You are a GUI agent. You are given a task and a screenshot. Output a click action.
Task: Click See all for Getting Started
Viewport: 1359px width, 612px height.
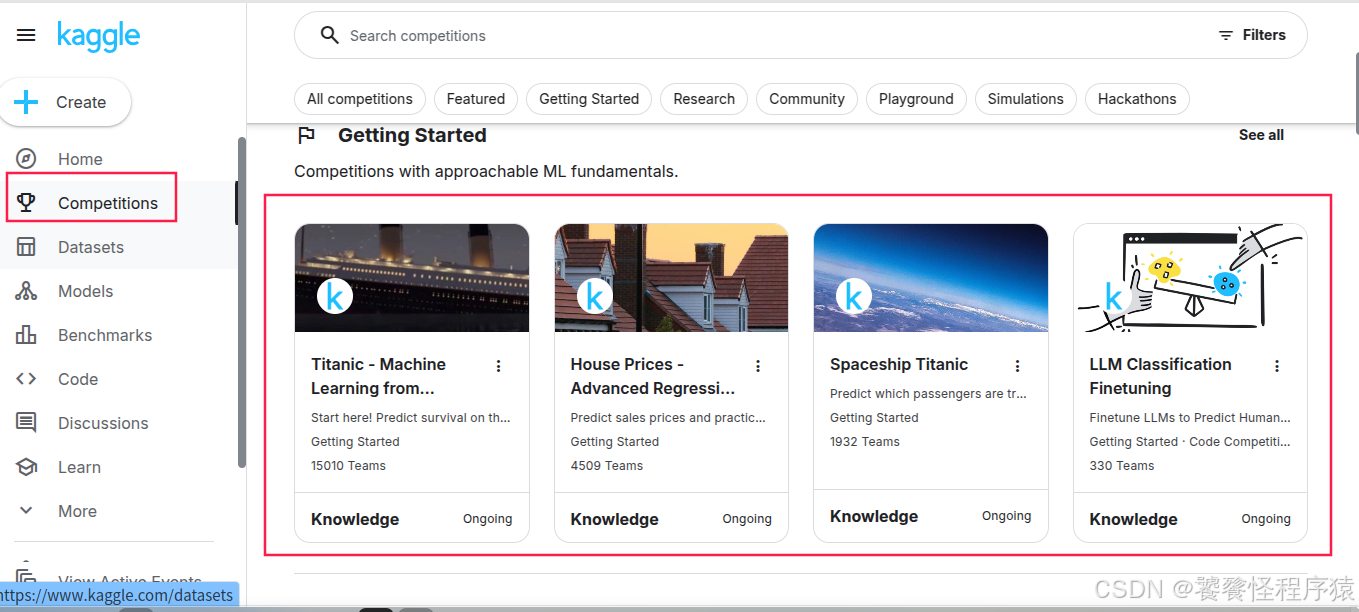[1261, 135]
